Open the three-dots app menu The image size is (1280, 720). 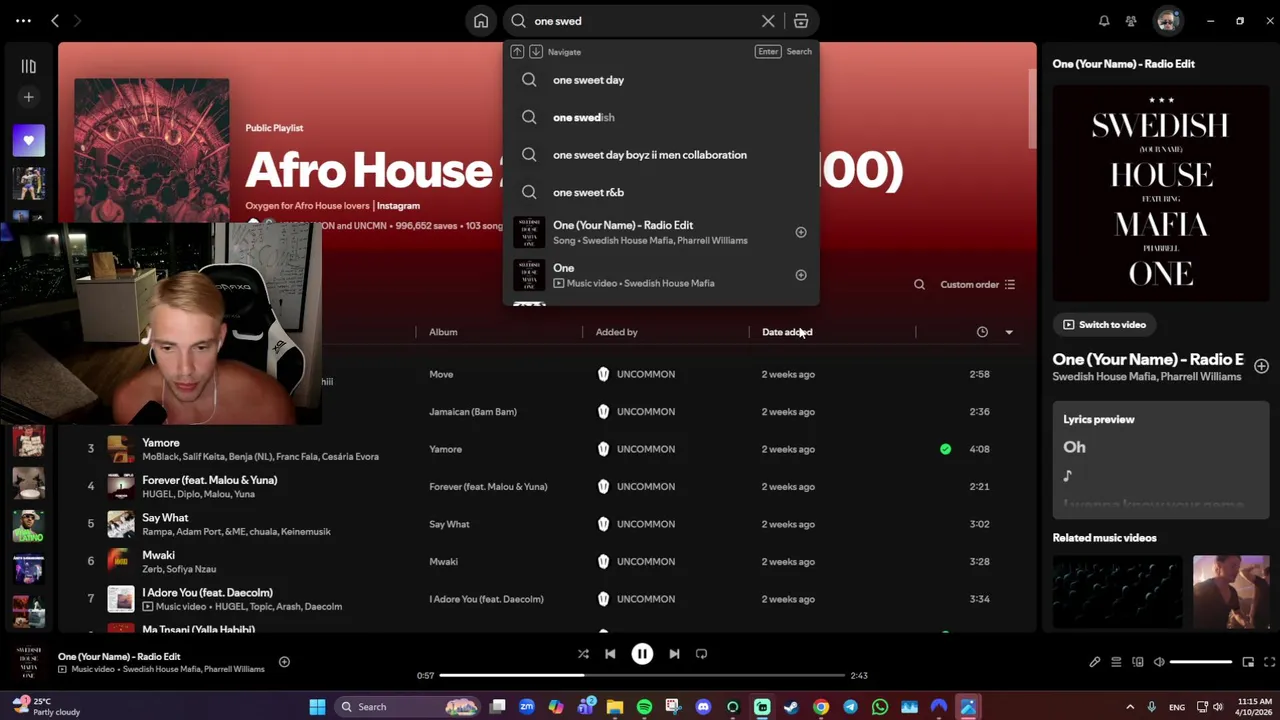(x=23, y=21)
